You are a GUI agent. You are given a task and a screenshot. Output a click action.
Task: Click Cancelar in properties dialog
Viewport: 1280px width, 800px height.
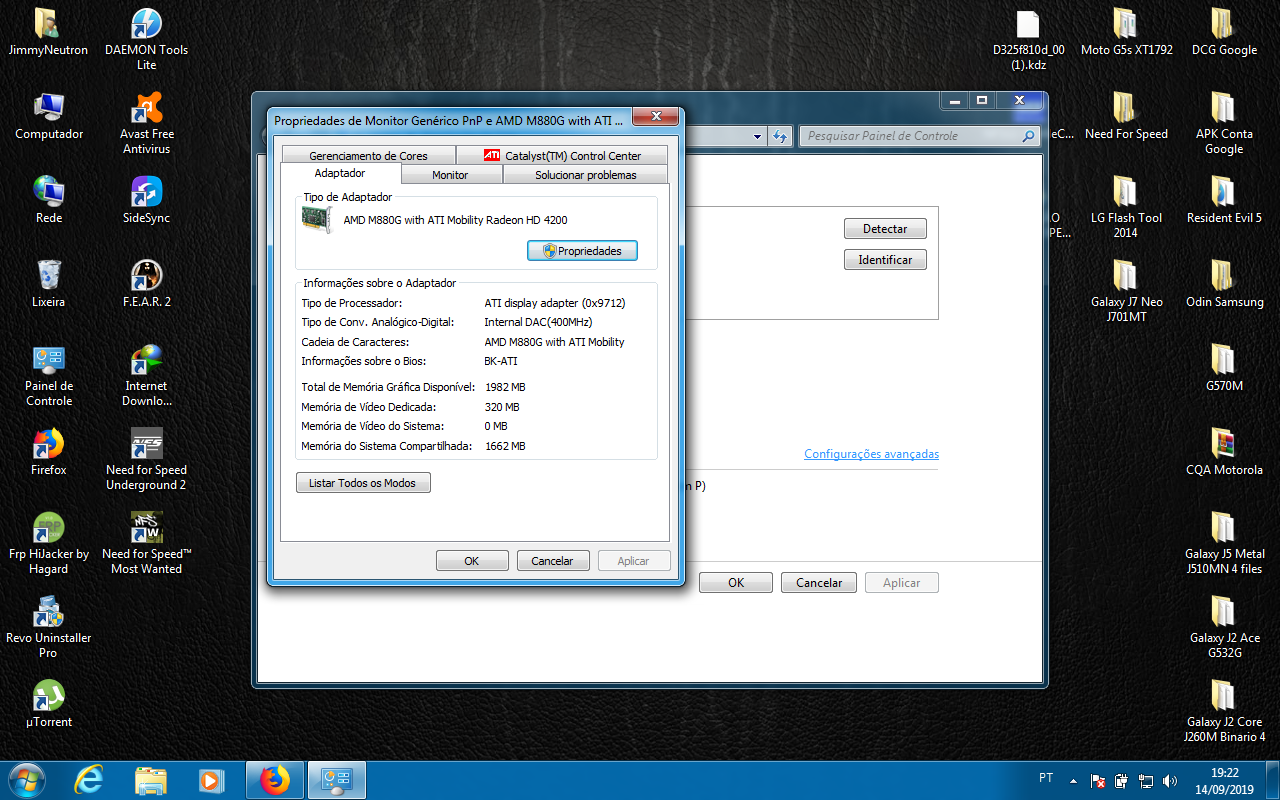coord(552,561)
